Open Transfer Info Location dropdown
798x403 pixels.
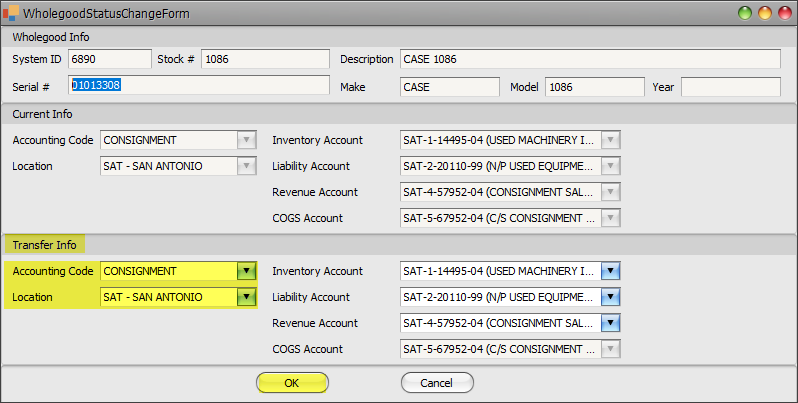coord(246,297)
